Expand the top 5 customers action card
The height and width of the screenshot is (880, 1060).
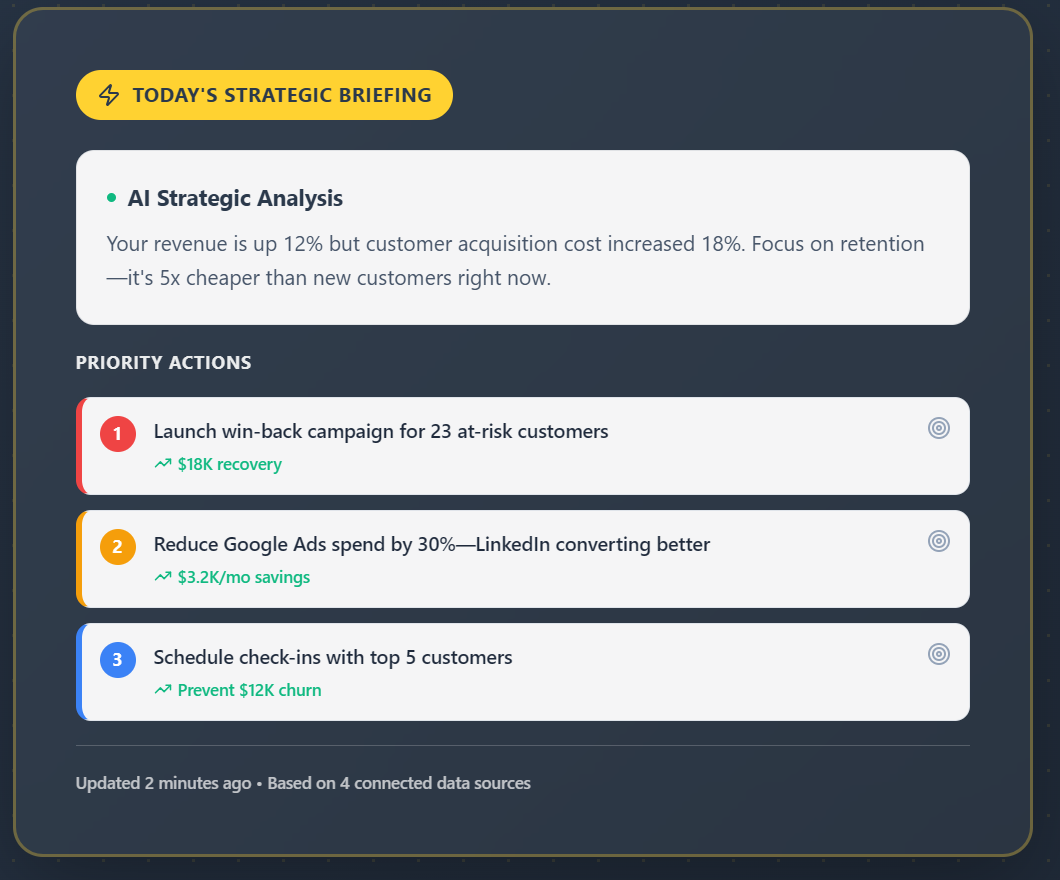click(520, 672)
